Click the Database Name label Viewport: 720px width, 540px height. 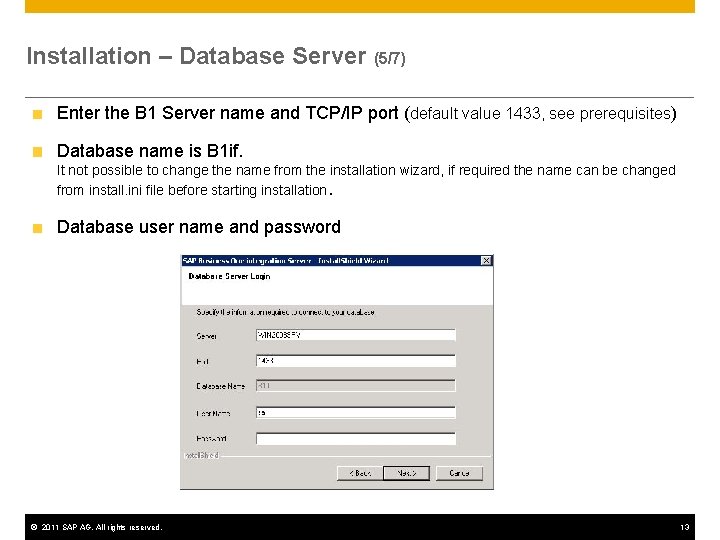[x=220, y=386]
